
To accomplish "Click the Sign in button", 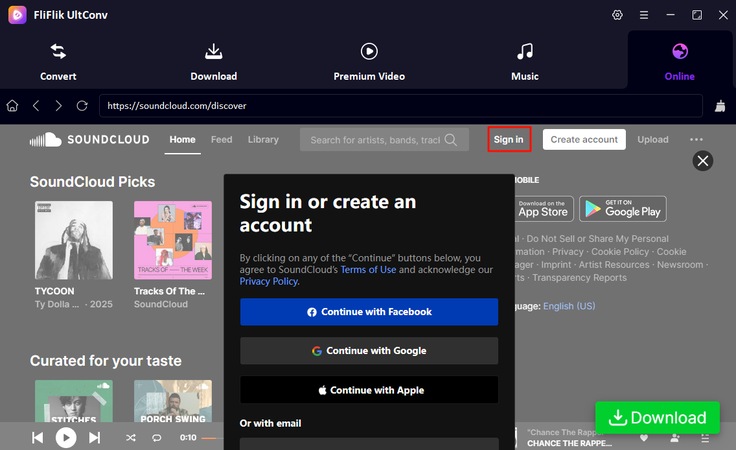I will (x=509, y=139).
